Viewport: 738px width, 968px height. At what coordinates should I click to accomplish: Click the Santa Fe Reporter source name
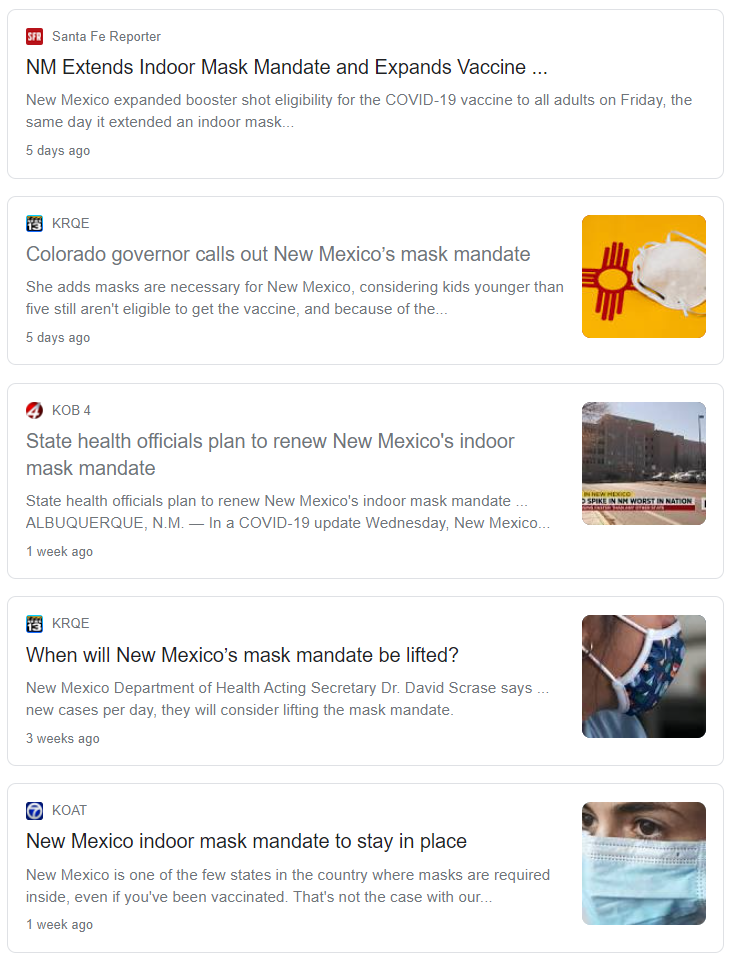pyautogui.click(x=106, y=36)
